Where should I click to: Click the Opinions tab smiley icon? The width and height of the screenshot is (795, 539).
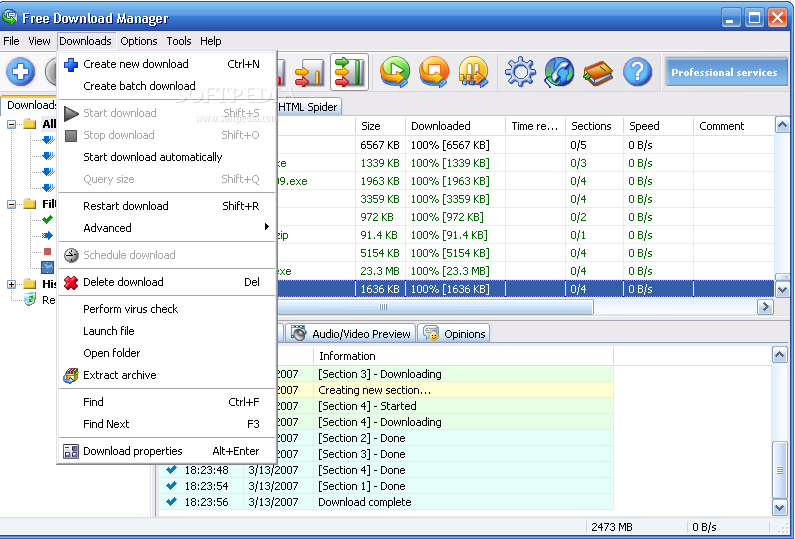click(x=431, y=333)
